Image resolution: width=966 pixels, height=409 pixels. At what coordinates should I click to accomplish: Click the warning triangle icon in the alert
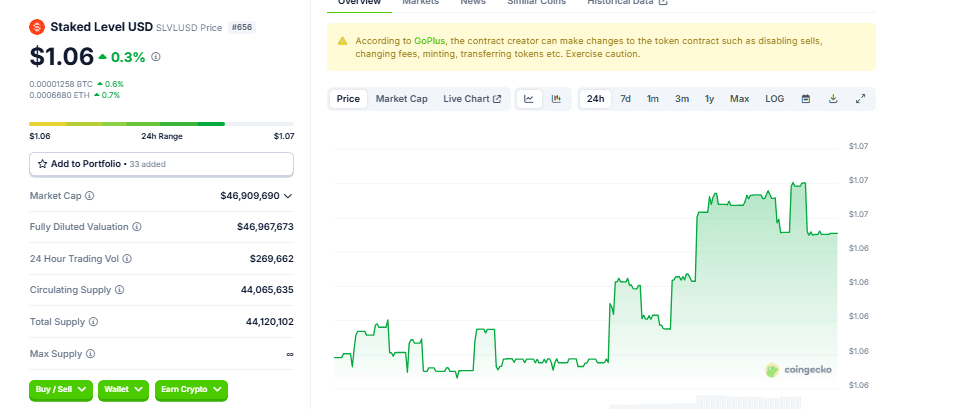point(343,41)
